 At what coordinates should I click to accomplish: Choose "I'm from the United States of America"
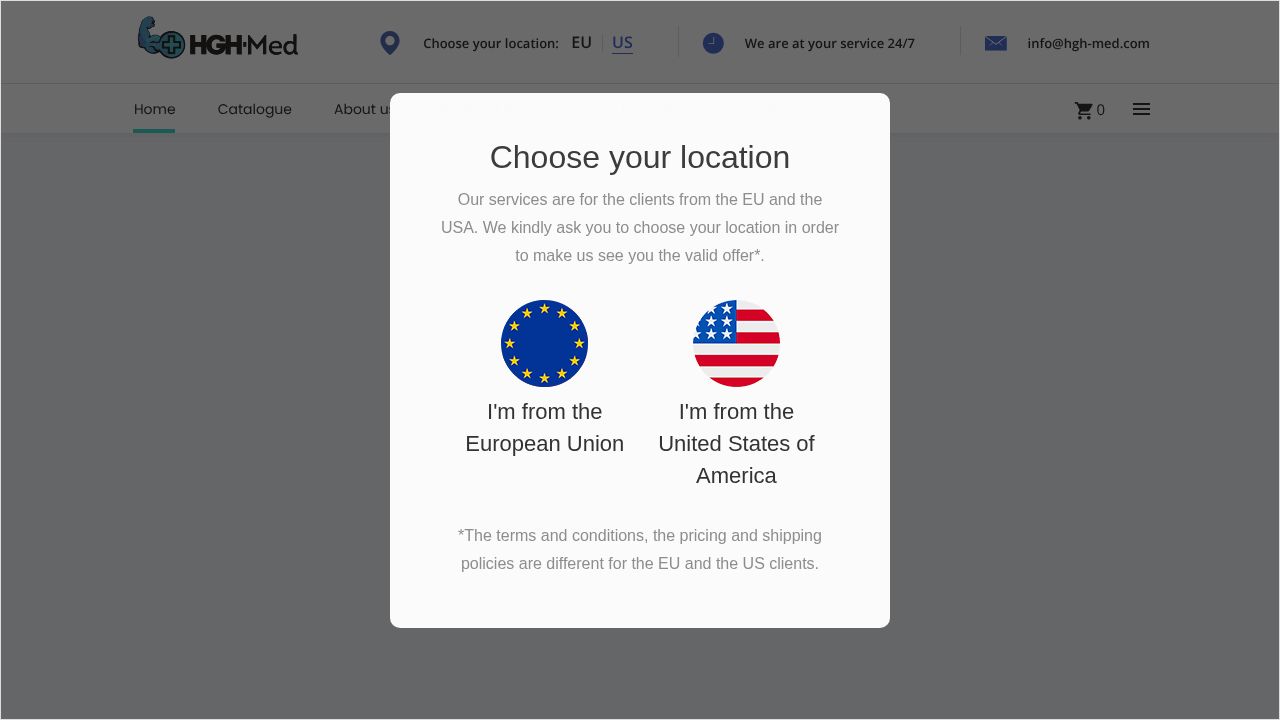(736, 444)
